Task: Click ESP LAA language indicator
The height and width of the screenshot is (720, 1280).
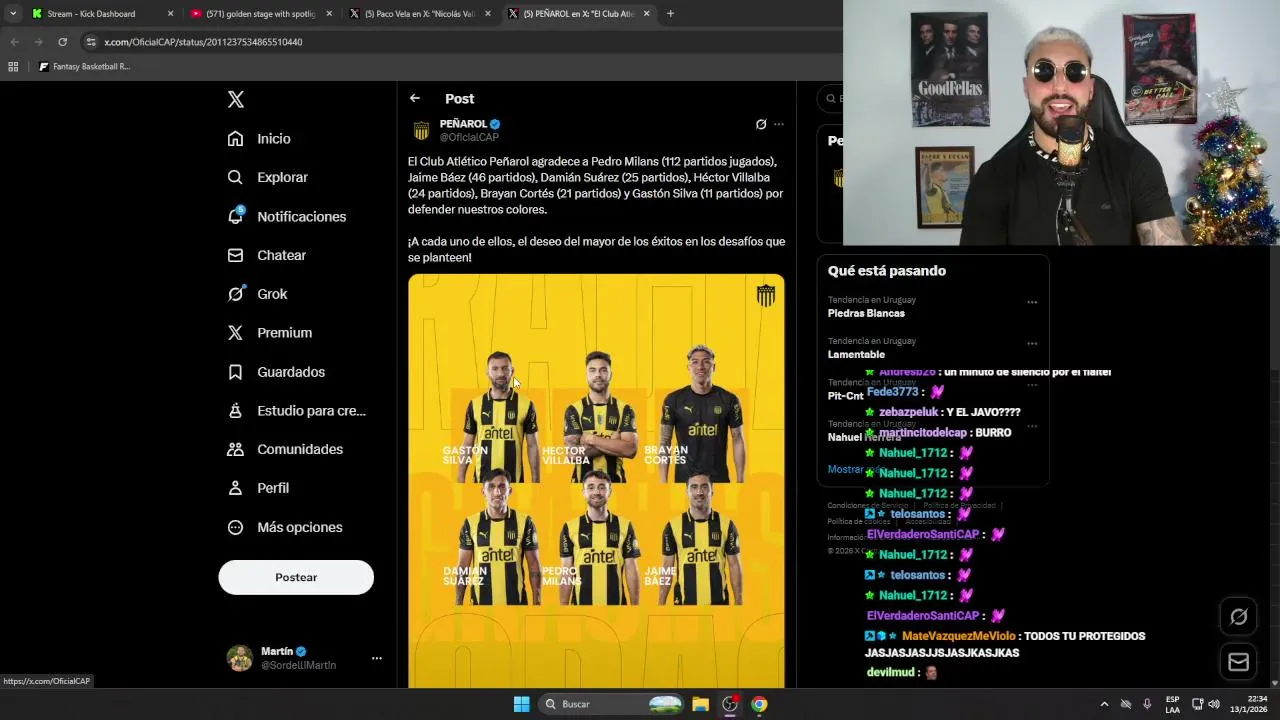Action: point(1172,704)
